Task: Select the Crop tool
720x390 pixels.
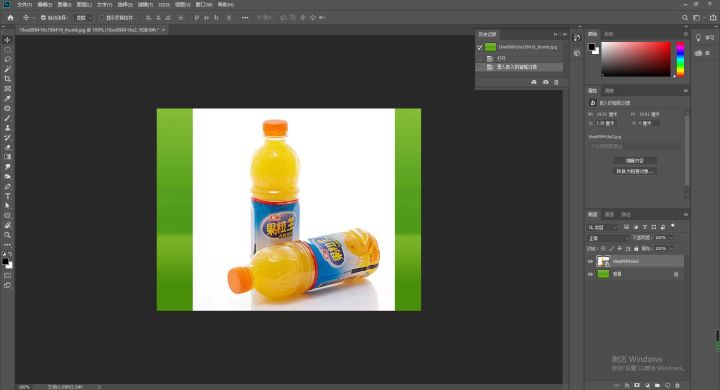Action: pyautogui.click(x=7, y=79)
